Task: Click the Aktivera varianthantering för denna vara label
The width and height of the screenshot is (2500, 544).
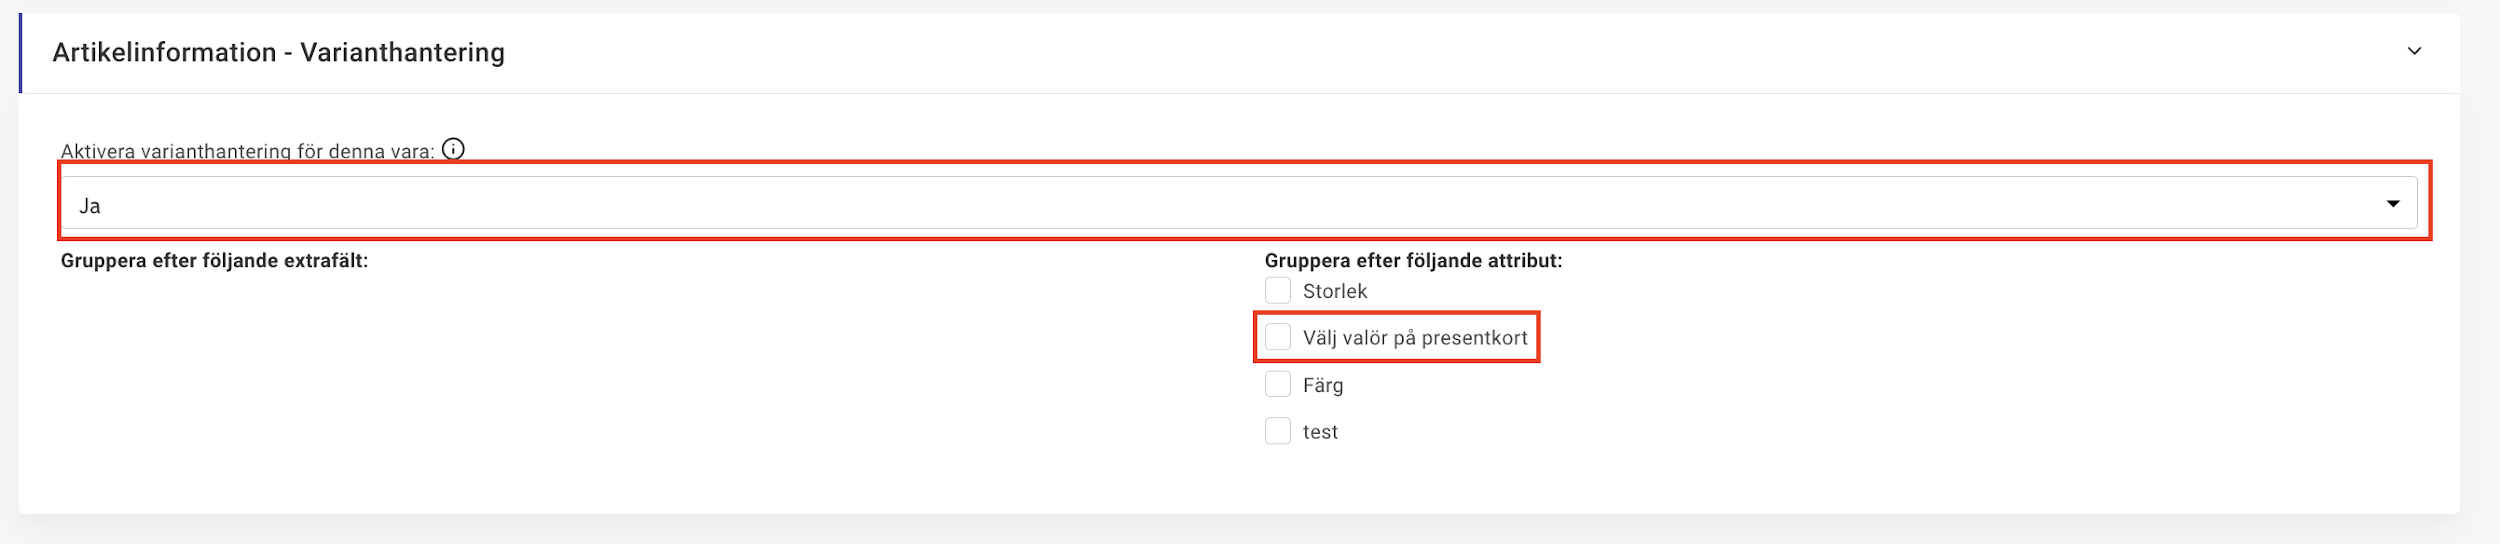Action: tap(248, 151)
